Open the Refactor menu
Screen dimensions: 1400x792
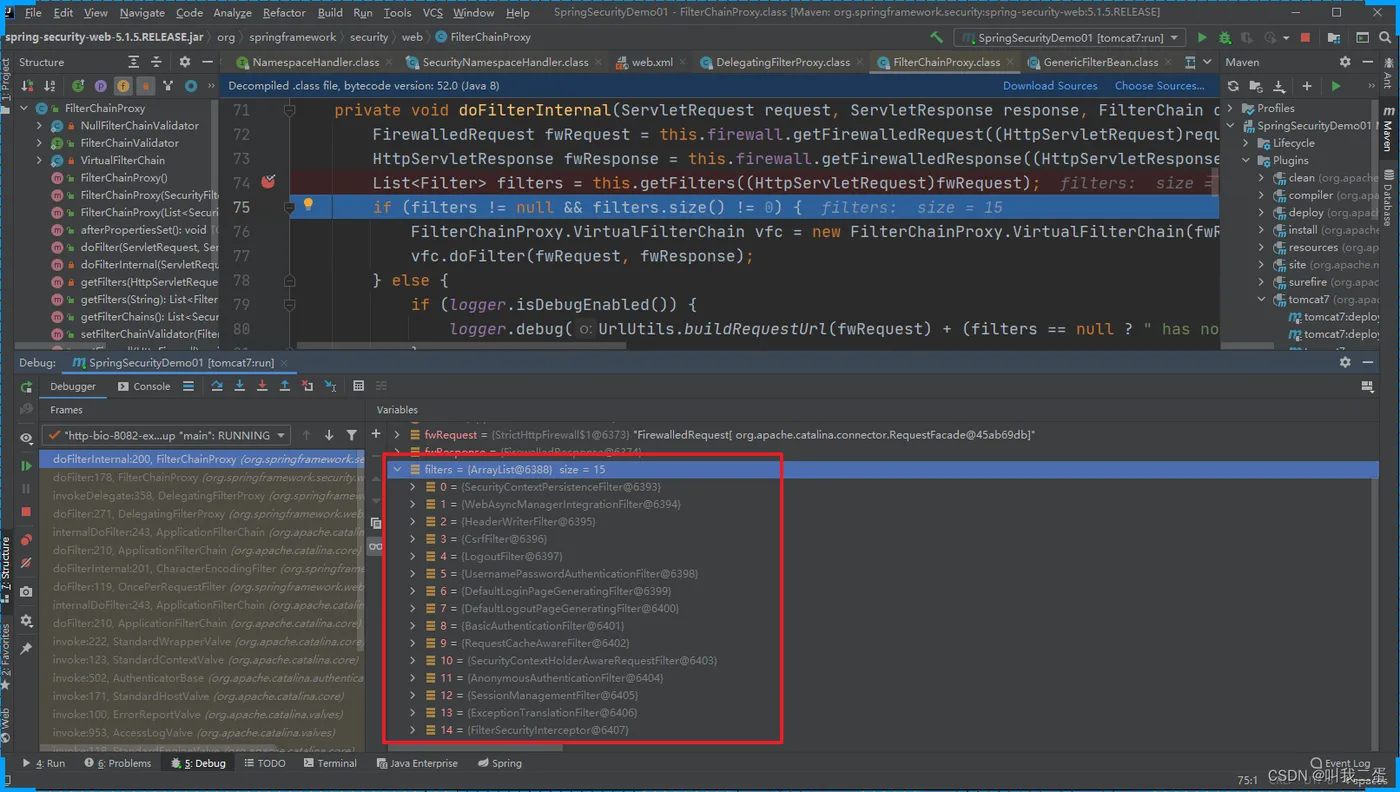[284, 13]
